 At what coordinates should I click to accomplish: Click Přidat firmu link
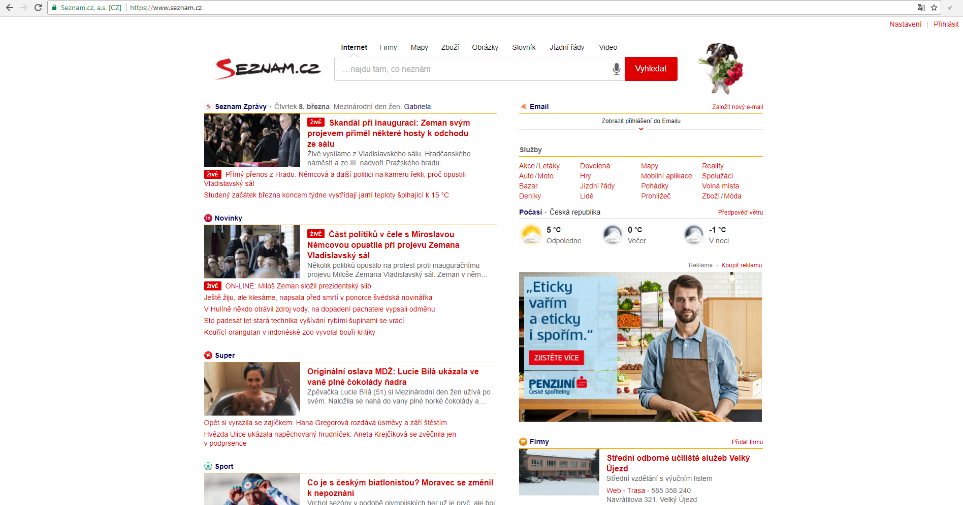[747, 442]
